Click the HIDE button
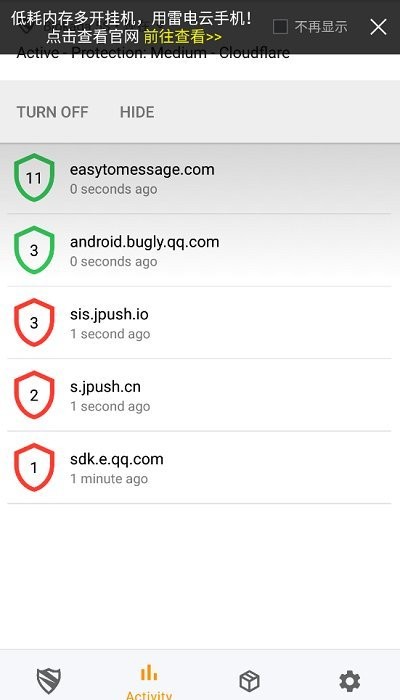This screenshot has width=400, height=700. pyautogui.click(x=137, y=112)
